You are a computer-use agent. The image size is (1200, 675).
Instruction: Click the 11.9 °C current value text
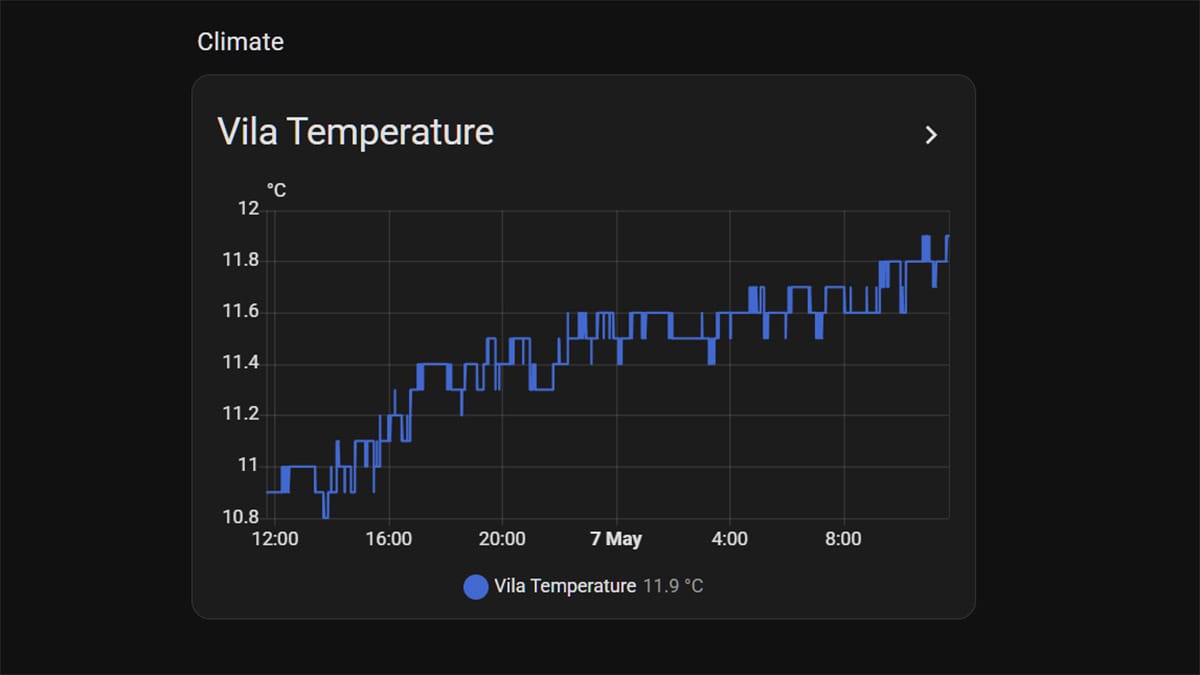click(673, 586)
